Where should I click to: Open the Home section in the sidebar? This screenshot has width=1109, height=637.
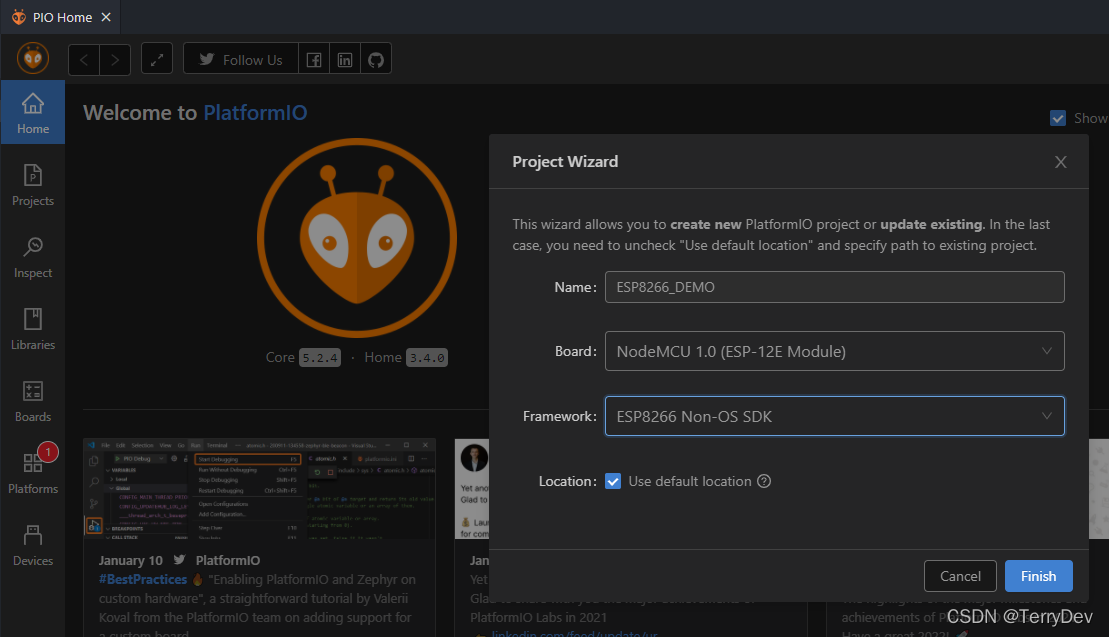(33, 112)
